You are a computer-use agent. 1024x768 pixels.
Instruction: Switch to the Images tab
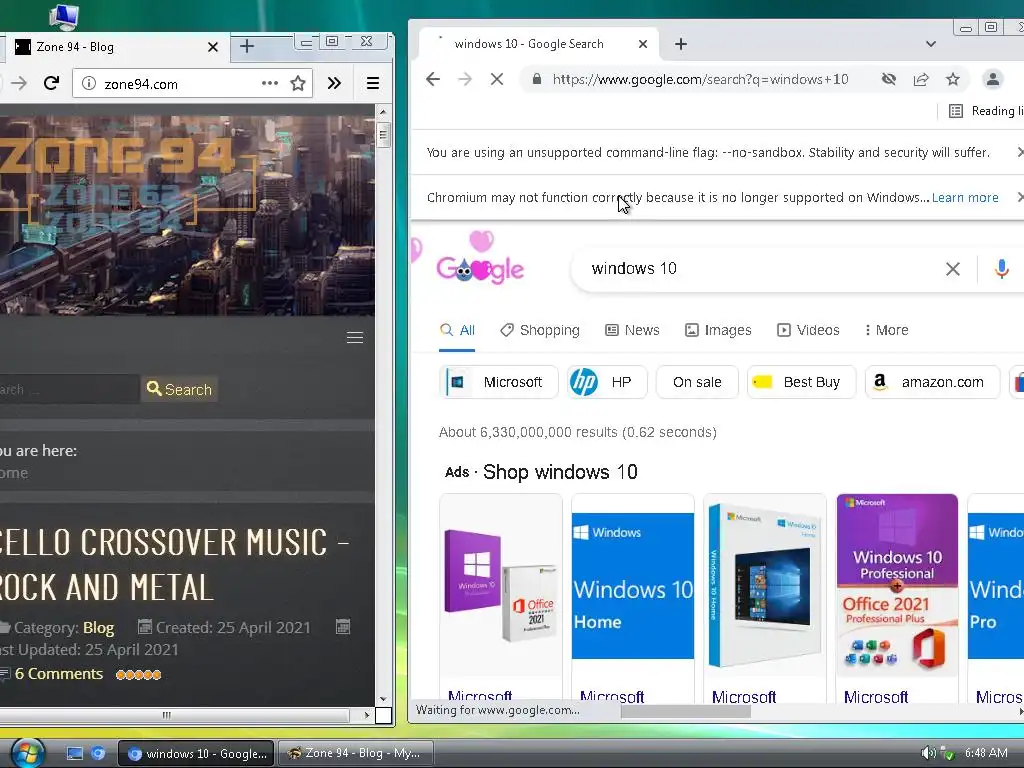coord(718,330)
